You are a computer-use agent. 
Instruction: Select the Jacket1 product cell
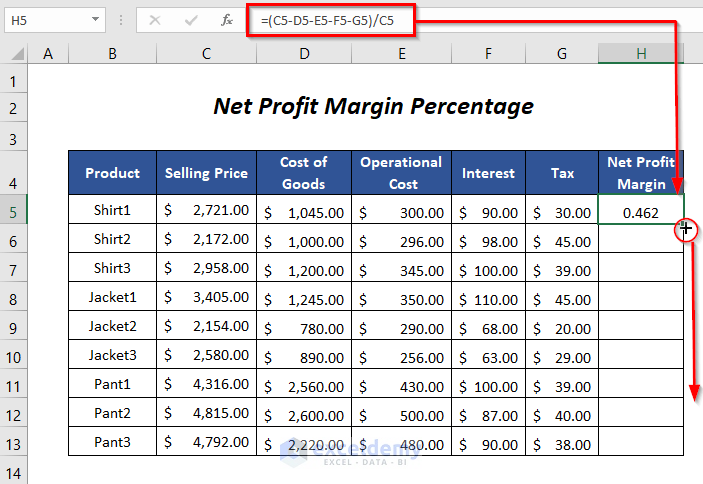point(113,297)
